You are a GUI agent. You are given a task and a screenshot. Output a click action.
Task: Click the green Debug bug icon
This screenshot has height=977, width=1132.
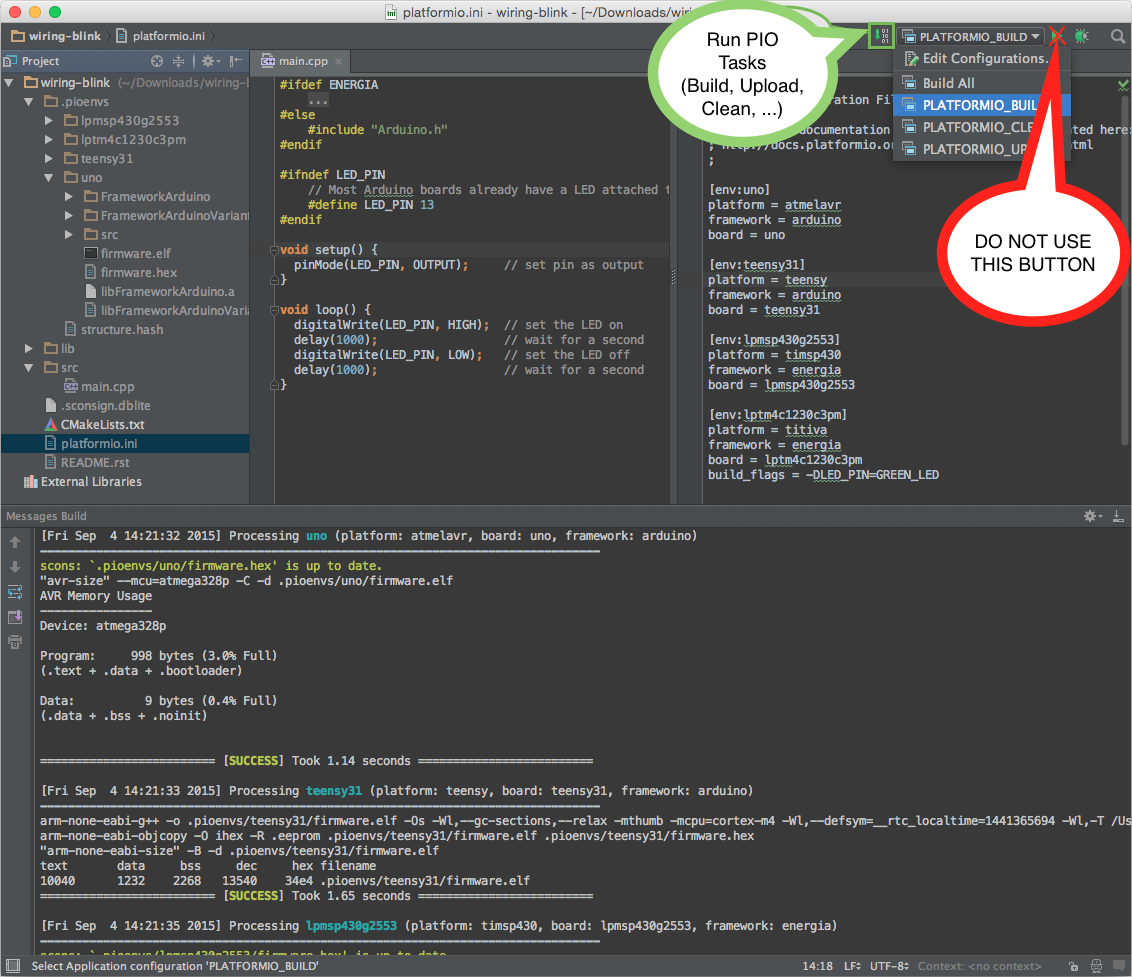point(1081,36)
